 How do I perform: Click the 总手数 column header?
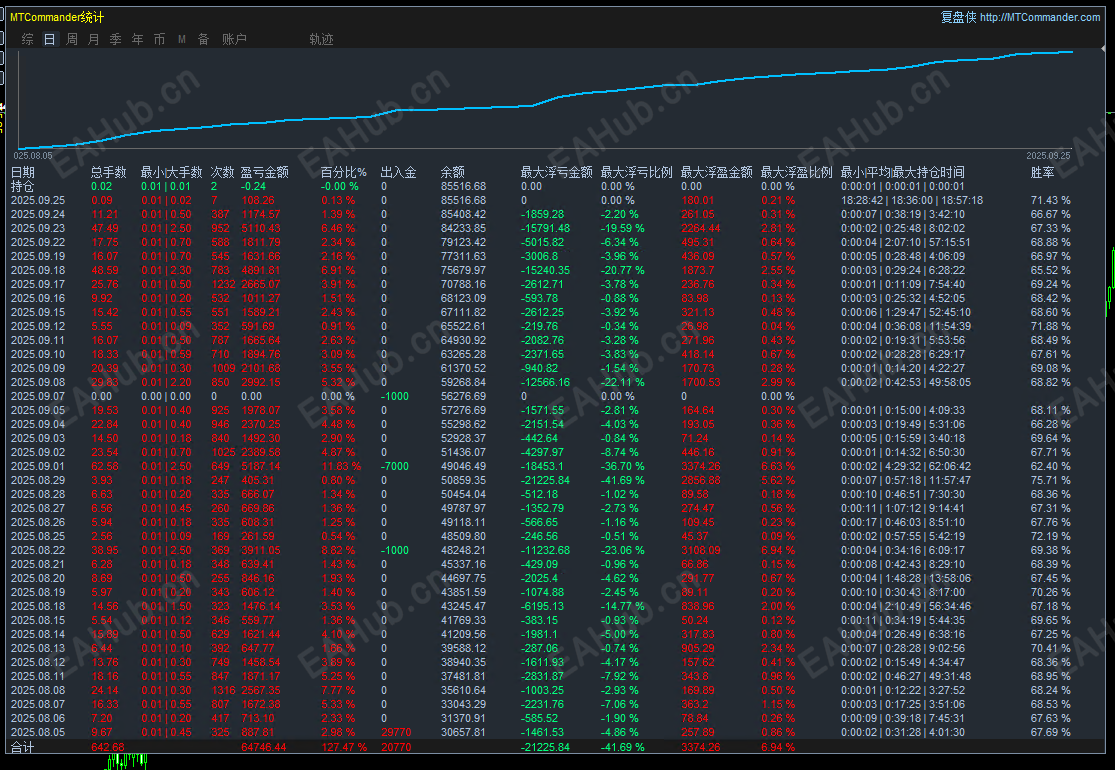tap(109, 172)
